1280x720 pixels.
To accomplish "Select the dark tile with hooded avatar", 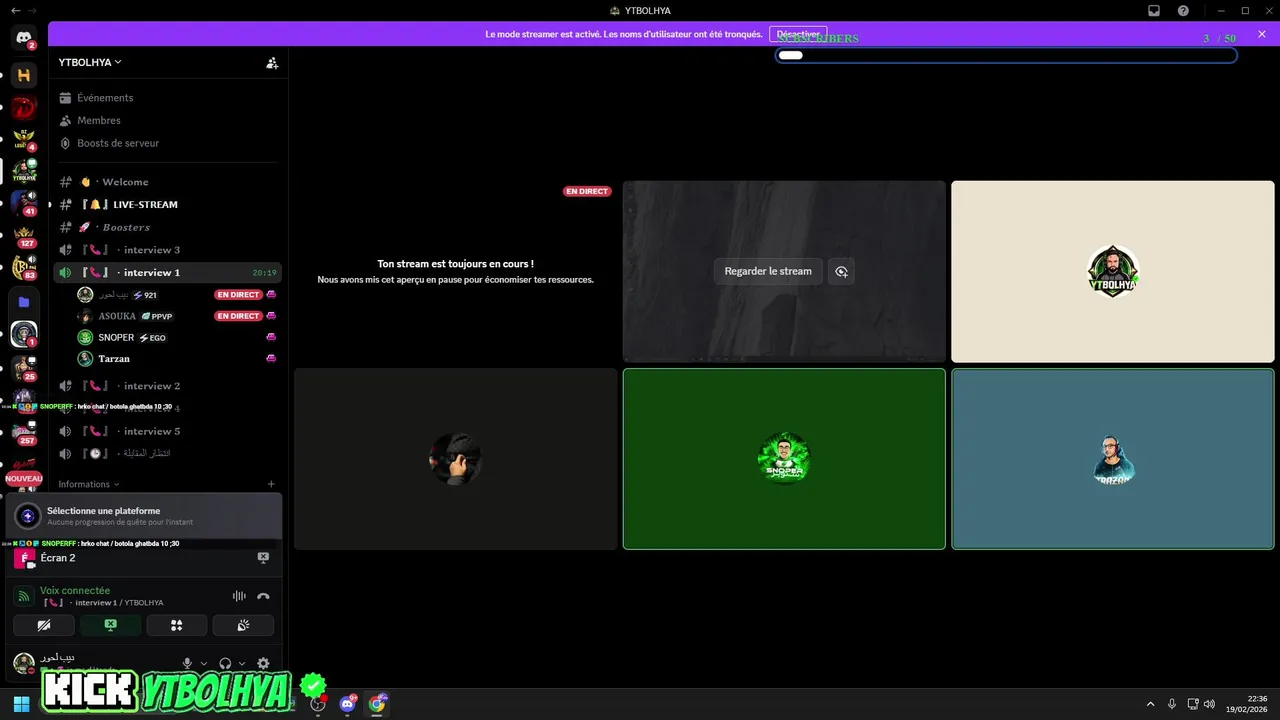I will 455,459.
